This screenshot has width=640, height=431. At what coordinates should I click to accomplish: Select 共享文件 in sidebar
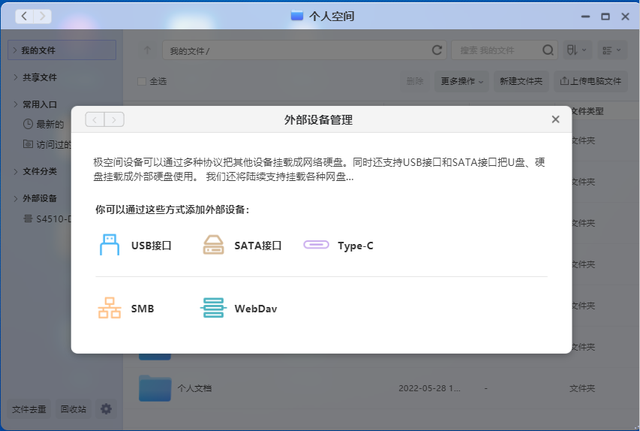[x=40, y=77]
